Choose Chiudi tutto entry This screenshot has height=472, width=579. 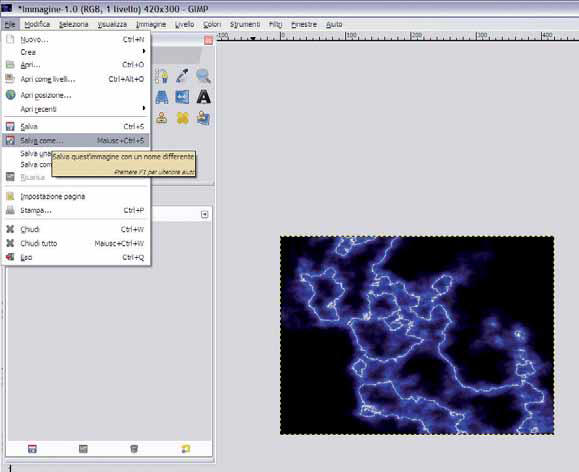pos(76,243)
